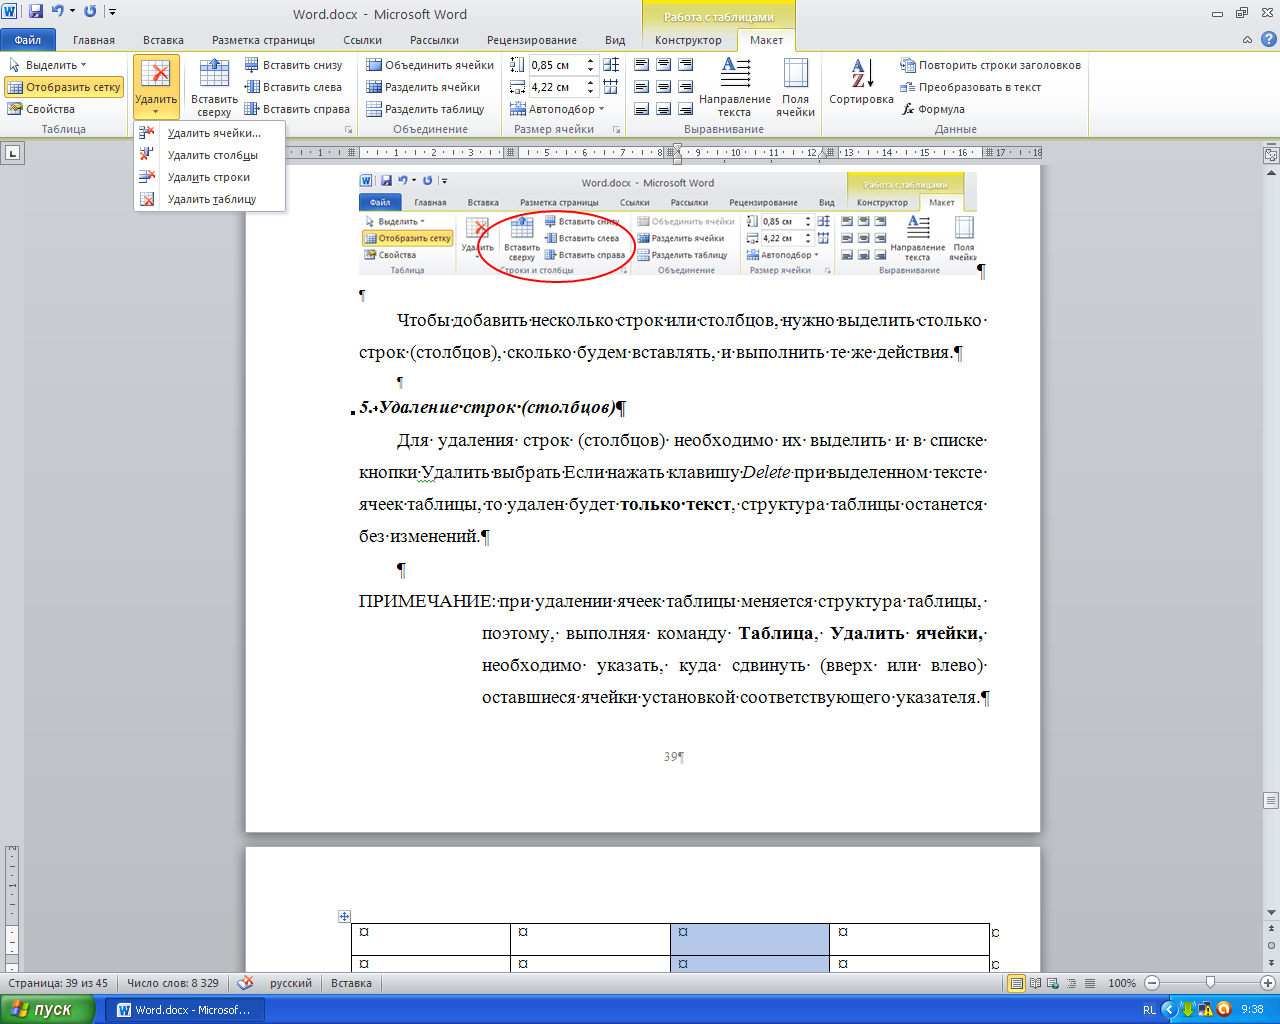Collapse the Удалить dropdown button
Viewport: 1280px width, 1024px height.
point(156,87)
